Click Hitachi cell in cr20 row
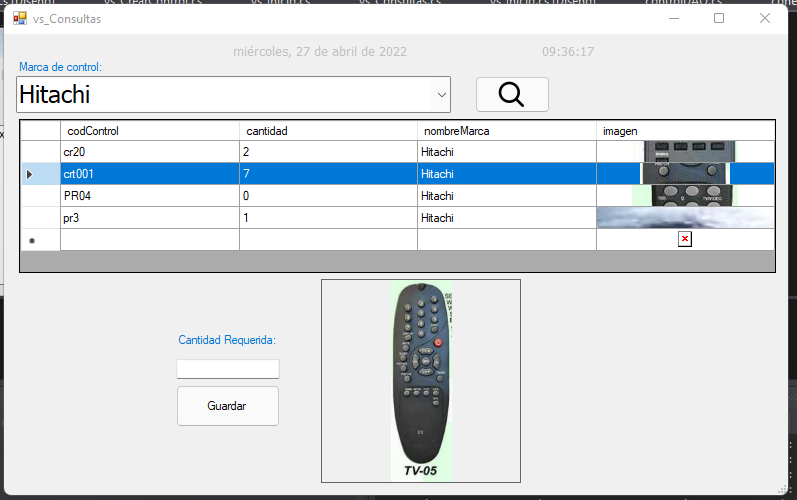This screenshot has width=797, height=500. tap(507, 152)
